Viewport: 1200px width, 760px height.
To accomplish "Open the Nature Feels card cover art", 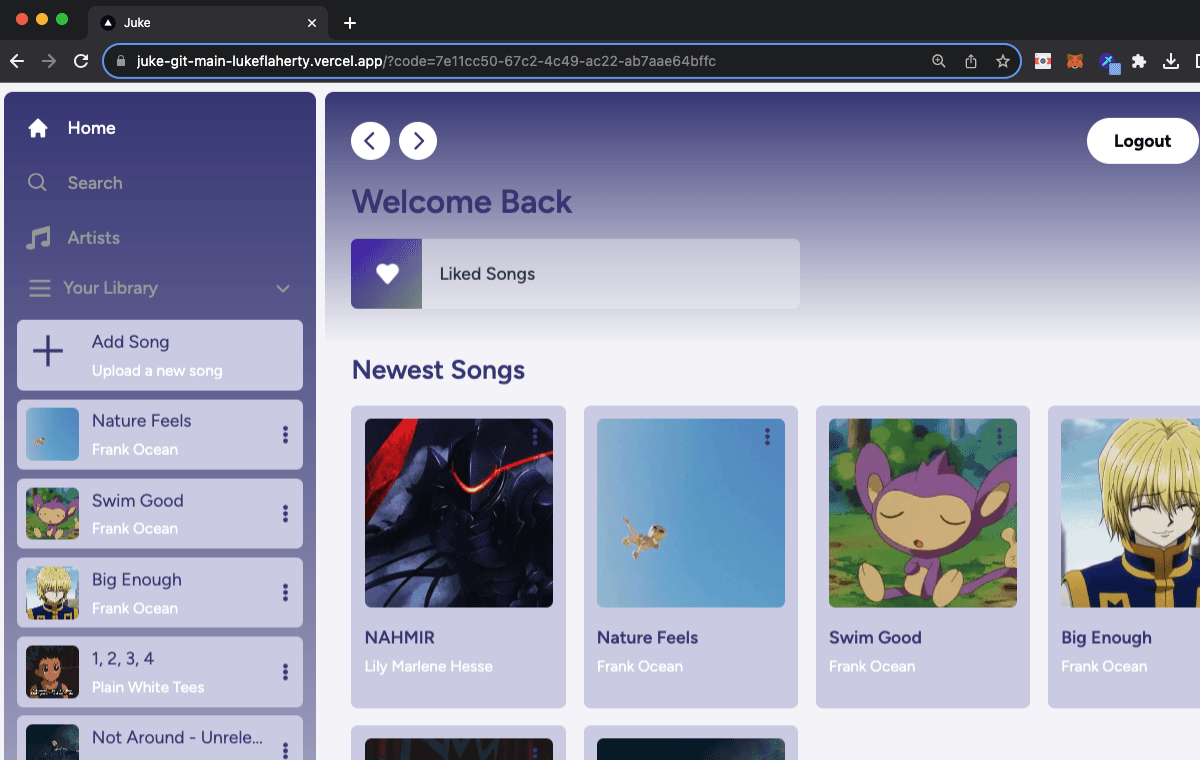I will click(x=691, y=513).
